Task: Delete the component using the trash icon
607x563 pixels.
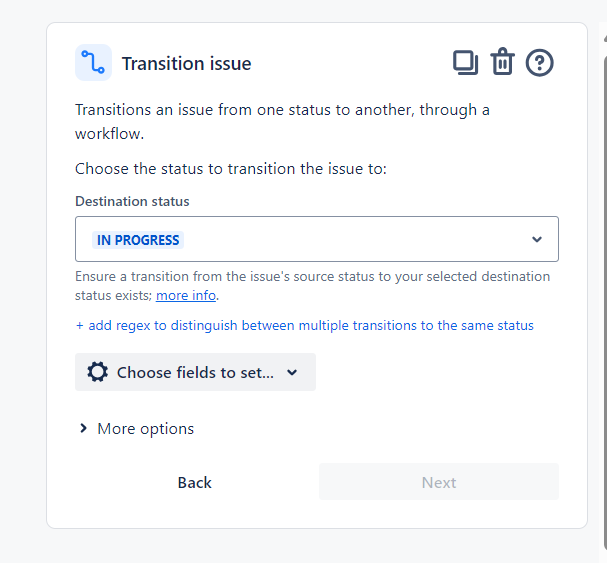Action: [x=502, y=63]
